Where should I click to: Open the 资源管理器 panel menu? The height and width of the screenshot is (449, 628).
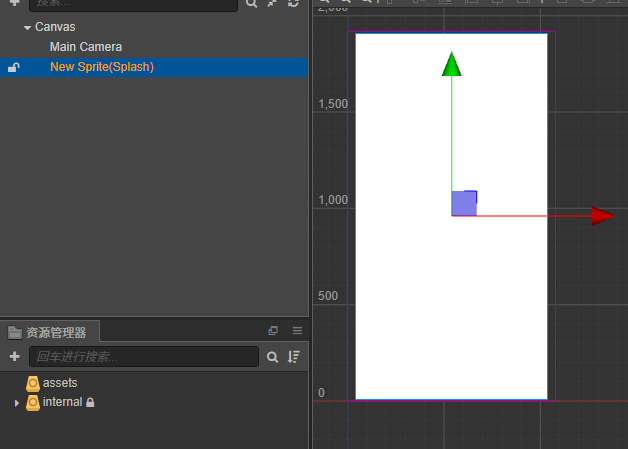coord(297,330)
